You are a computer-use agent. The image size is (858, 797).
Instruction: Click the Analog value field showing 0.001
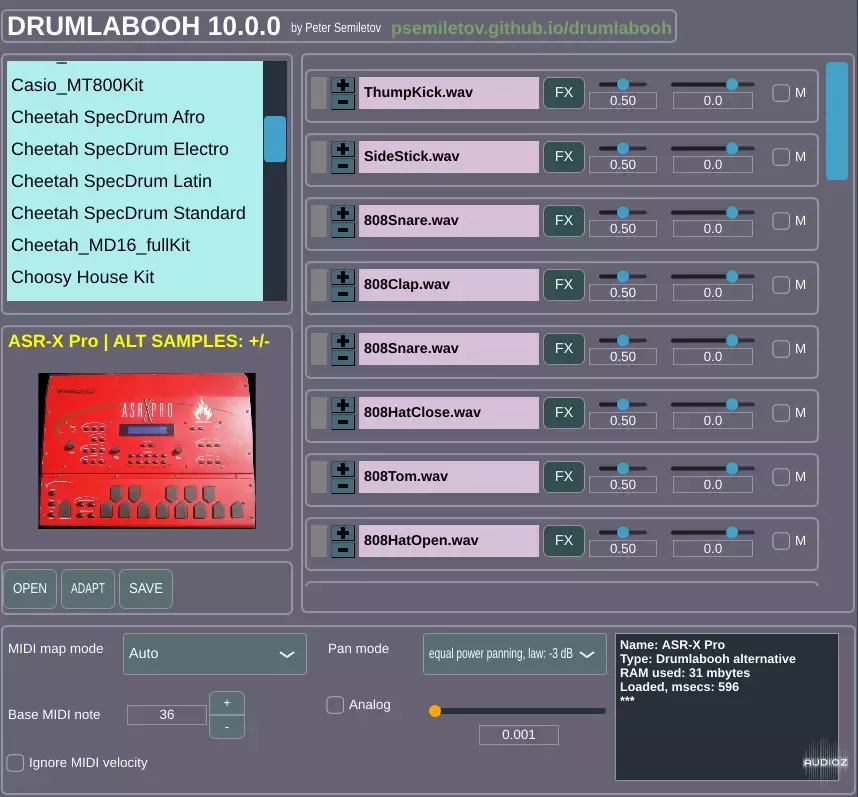[519, 735]
